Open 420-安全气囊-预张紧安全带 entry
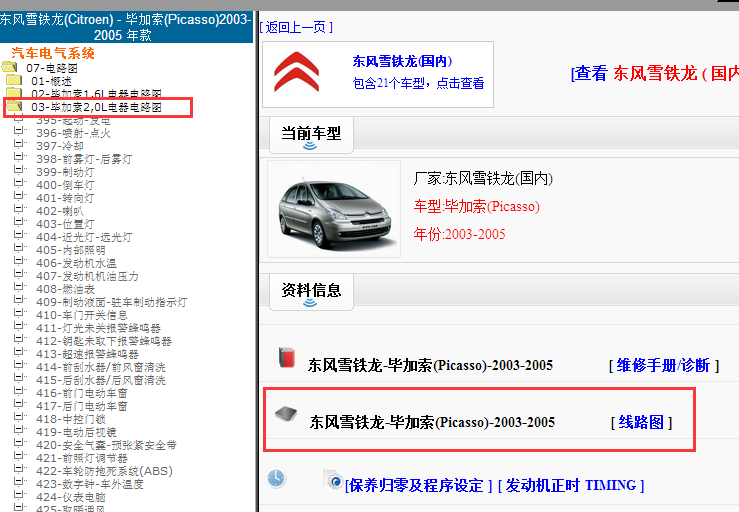The image size is (739, 512). [106, 445]
